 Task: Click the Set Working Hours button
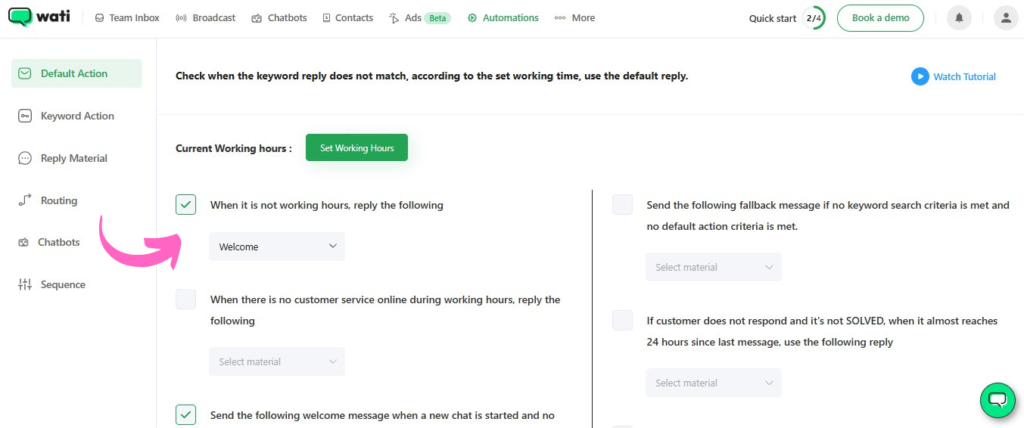point(357,148)
